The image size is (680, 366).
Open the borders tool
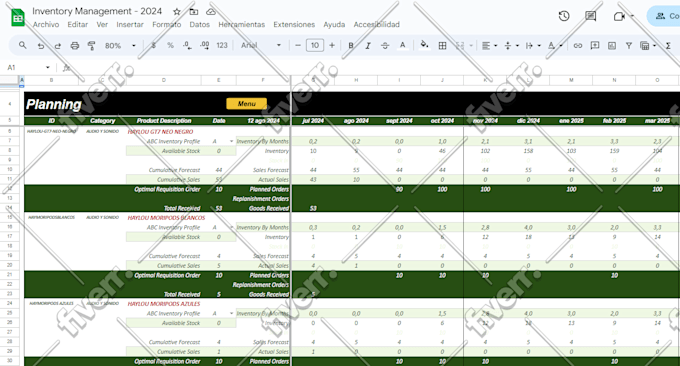(x=442, y=45)
